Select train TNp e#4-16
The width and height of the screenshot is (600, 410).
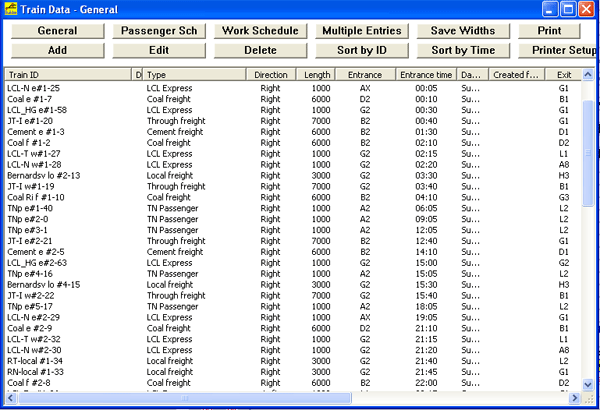(30, 274)
